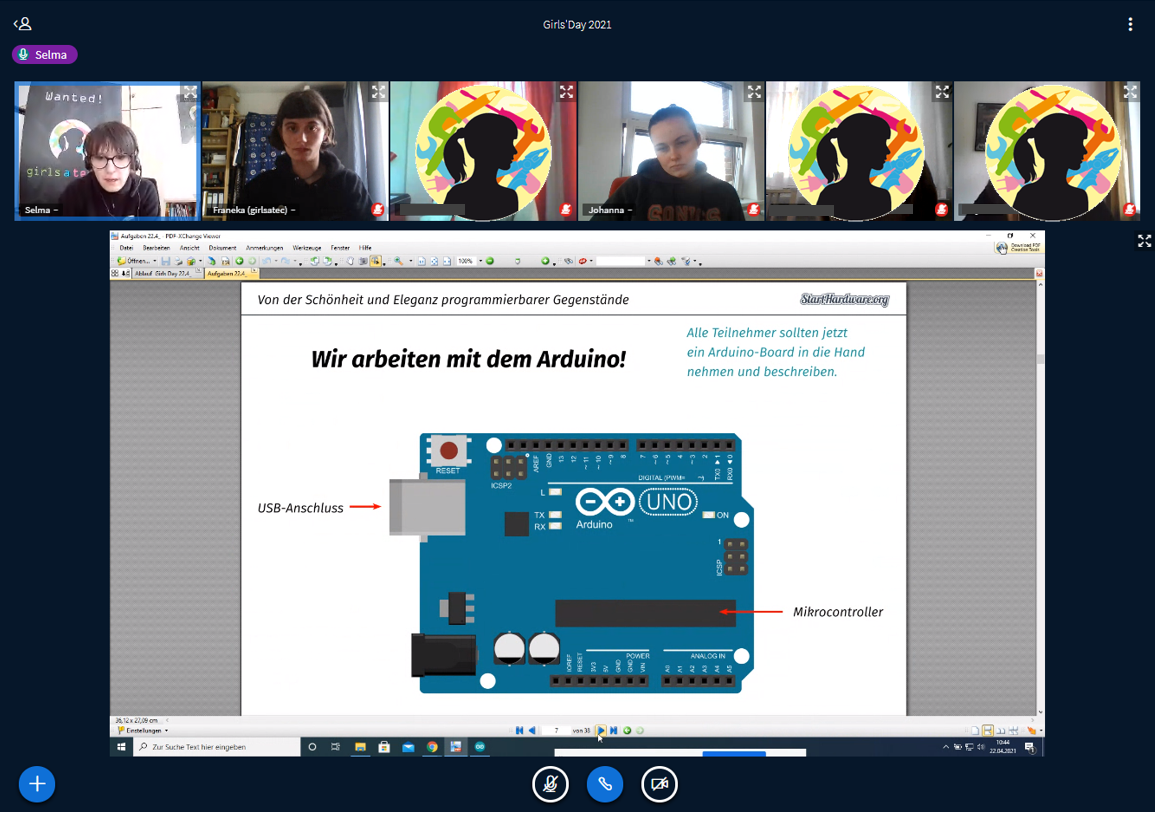Click the green zoom in plus button
This screenshot has width=1157, height=814.
(x=545, y=261)
